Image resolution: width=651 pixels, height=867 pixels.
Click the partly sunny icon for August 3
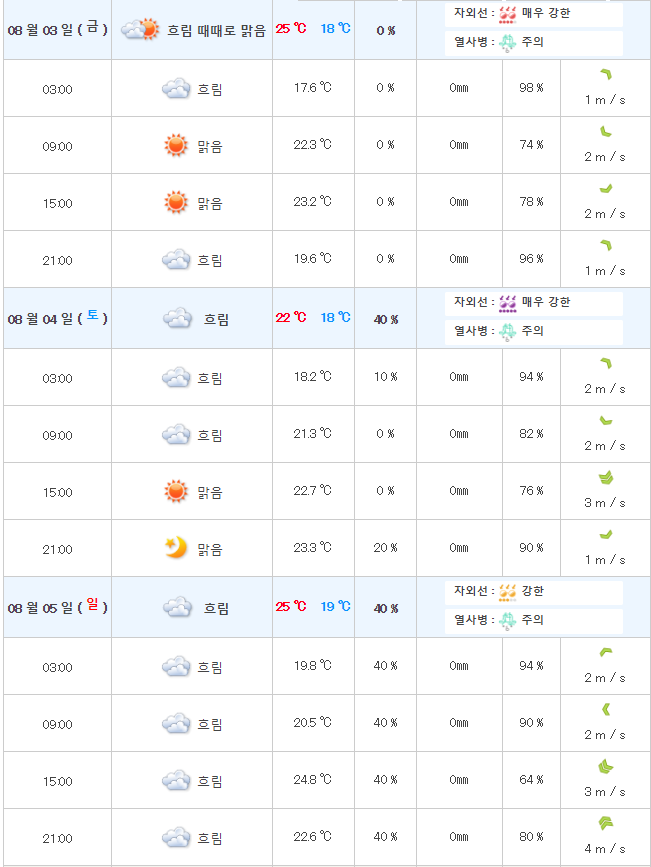140,29
